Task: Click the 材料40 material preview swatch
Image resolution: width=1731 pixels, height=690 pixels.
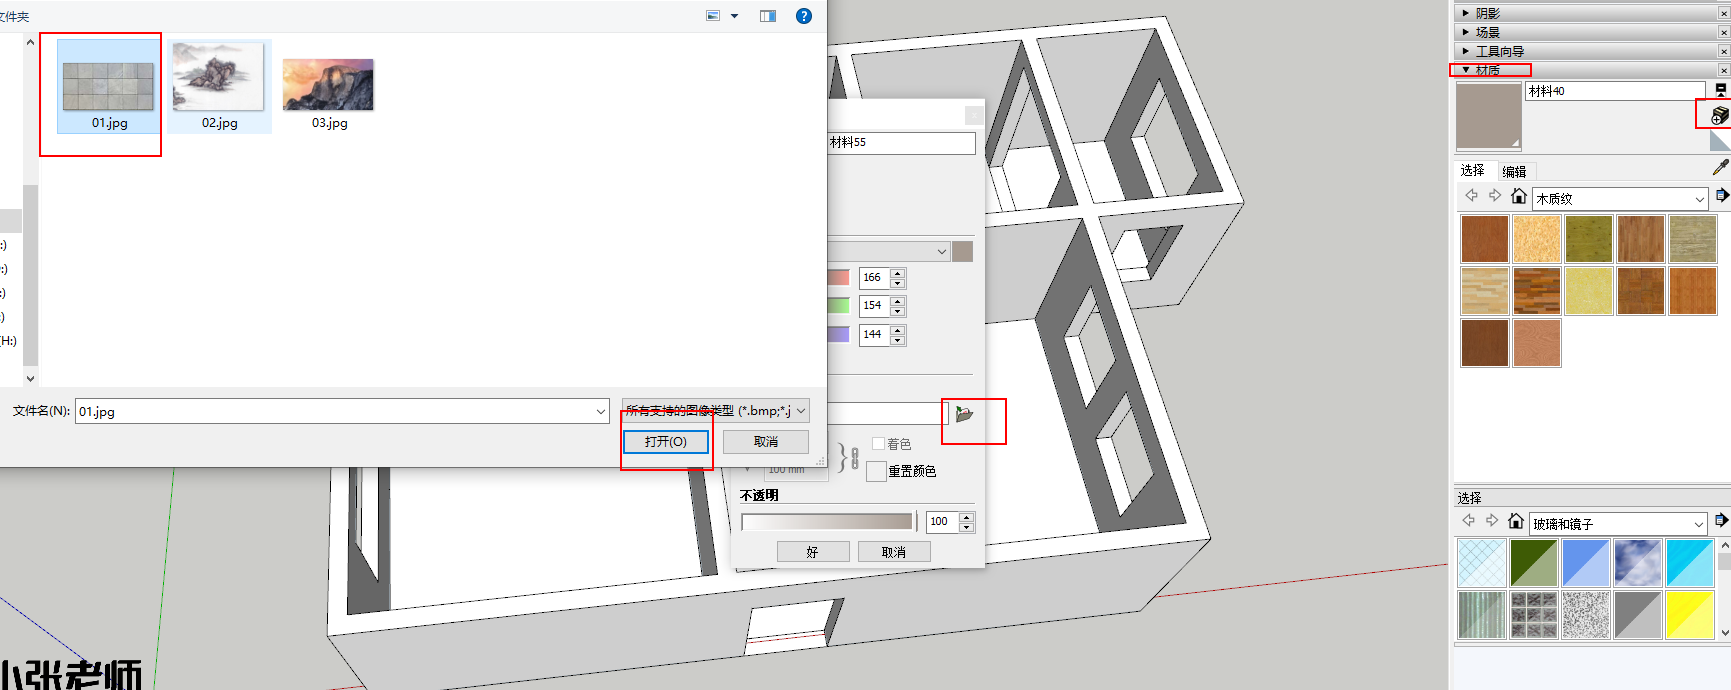Action: click(x=1488, y=116)
